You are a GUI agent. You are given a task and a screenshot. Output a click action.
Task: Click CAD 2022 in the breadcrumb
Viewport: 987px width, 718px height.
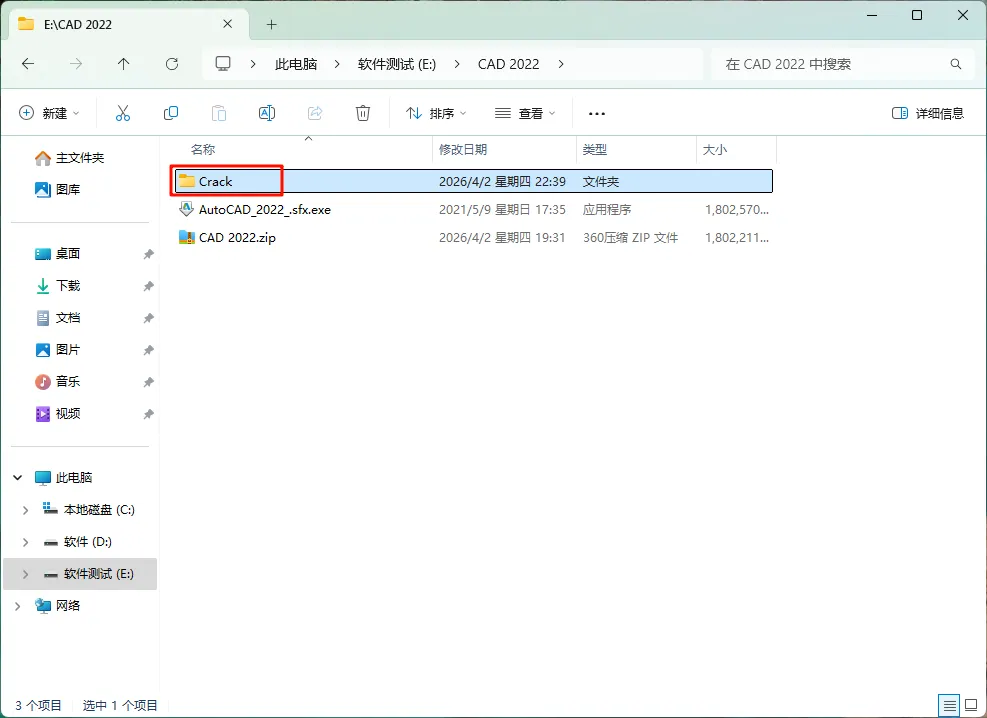point(509,64)
